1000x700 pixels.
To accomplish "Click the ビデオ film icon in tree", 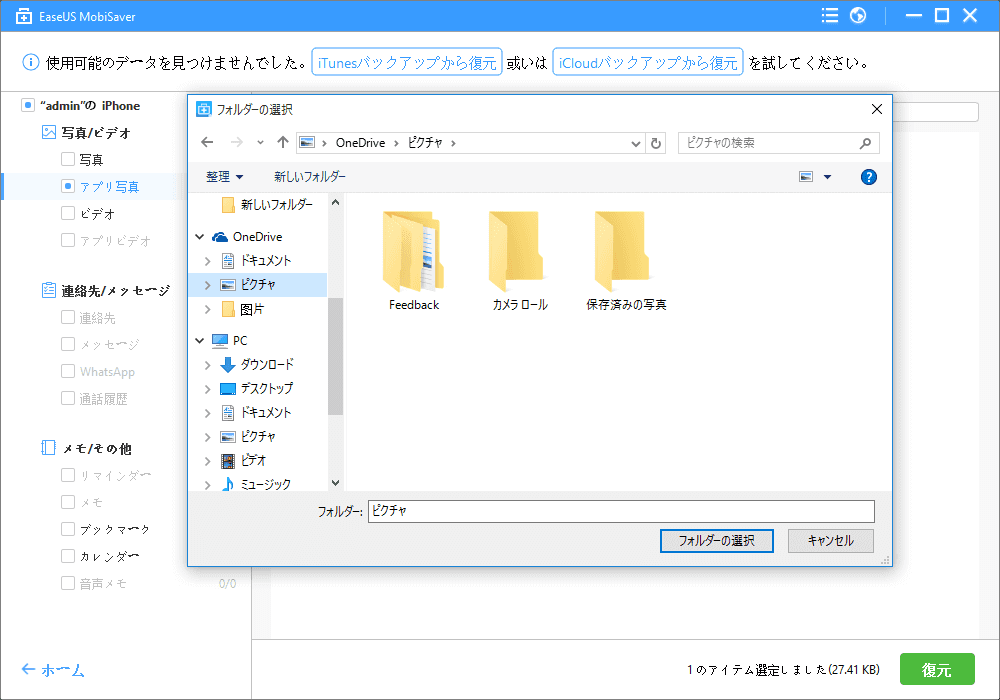I will [228, 460].
